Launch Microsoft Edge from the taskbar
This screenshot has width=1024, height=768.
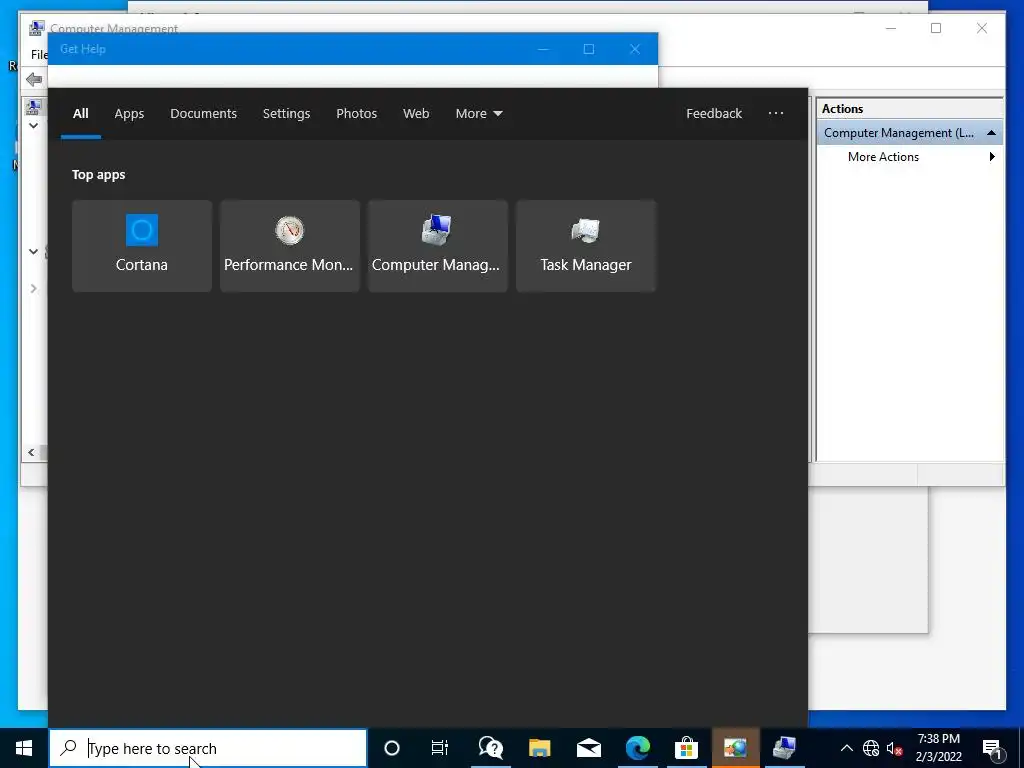click(x=637, y=748)
